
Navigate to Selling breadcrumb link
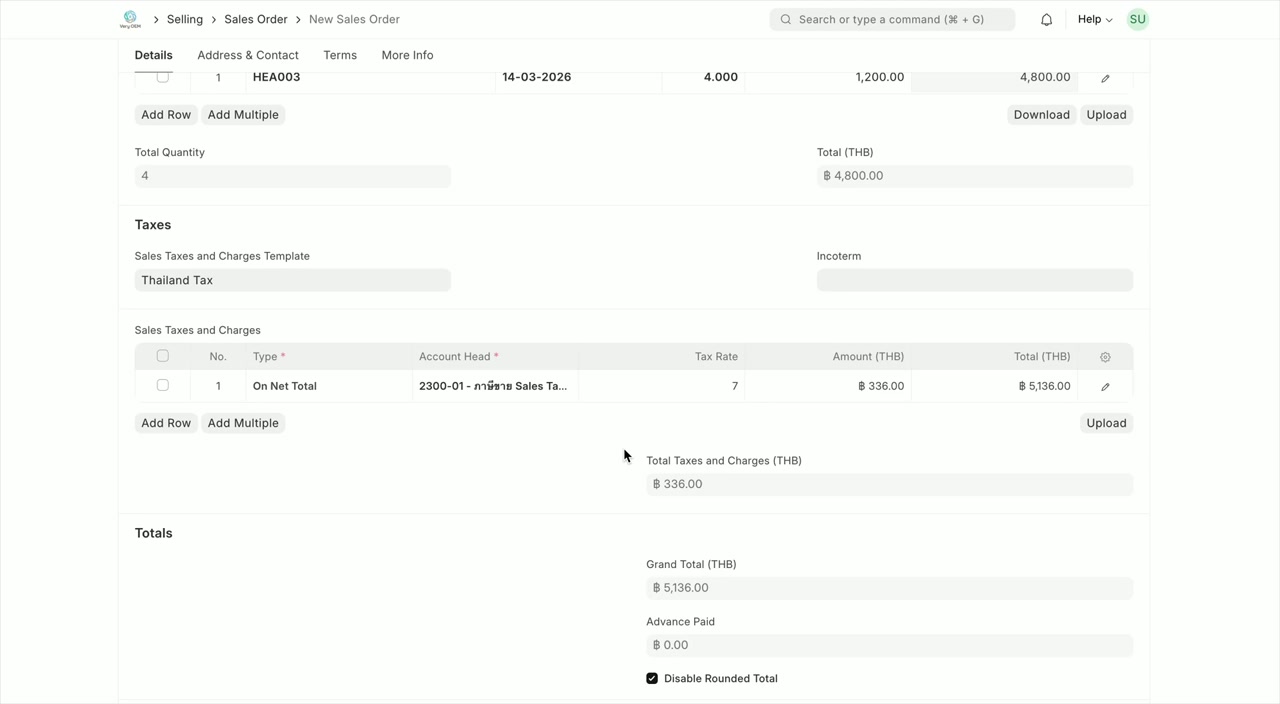184,19
